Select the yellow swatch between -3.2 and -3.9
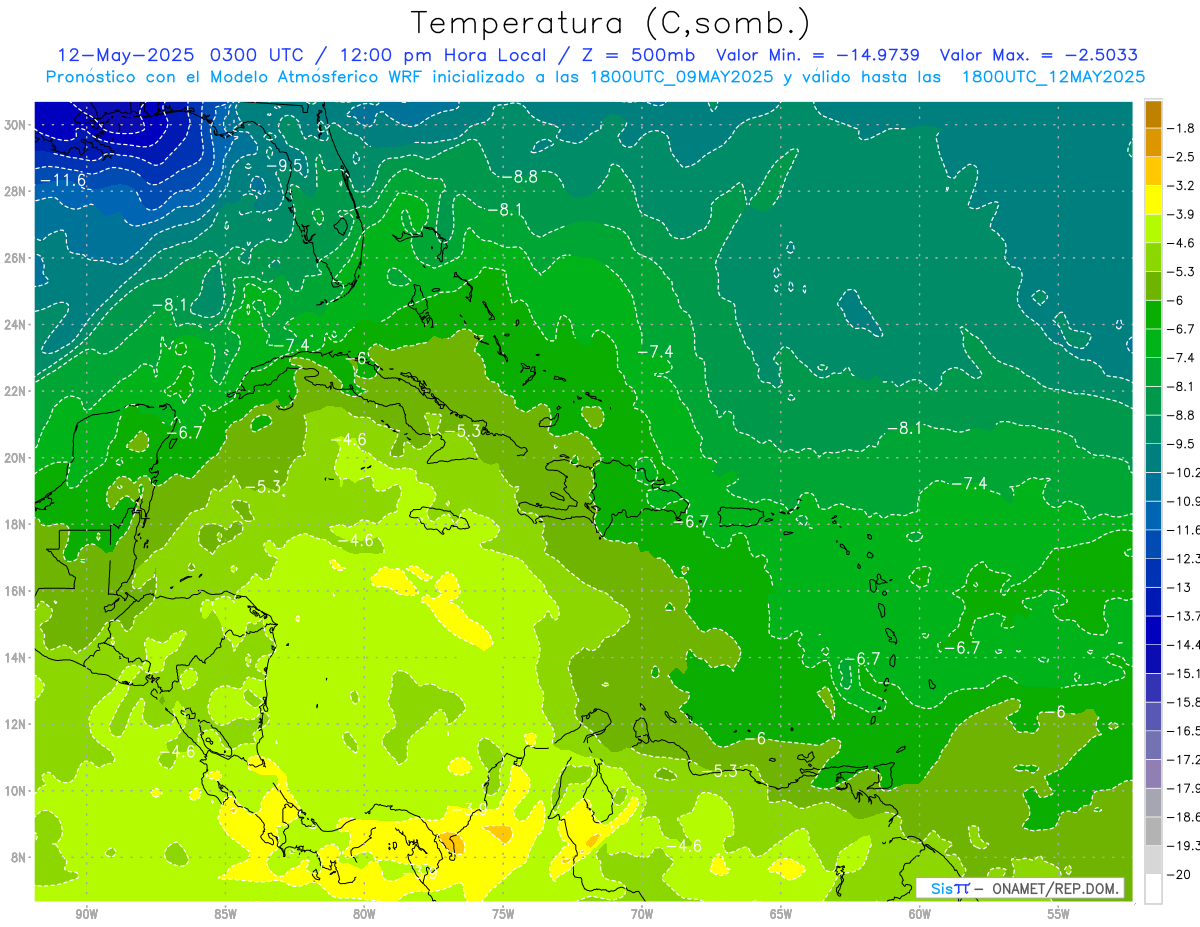Screen dimensions: 1200x927 point(1153,199)
